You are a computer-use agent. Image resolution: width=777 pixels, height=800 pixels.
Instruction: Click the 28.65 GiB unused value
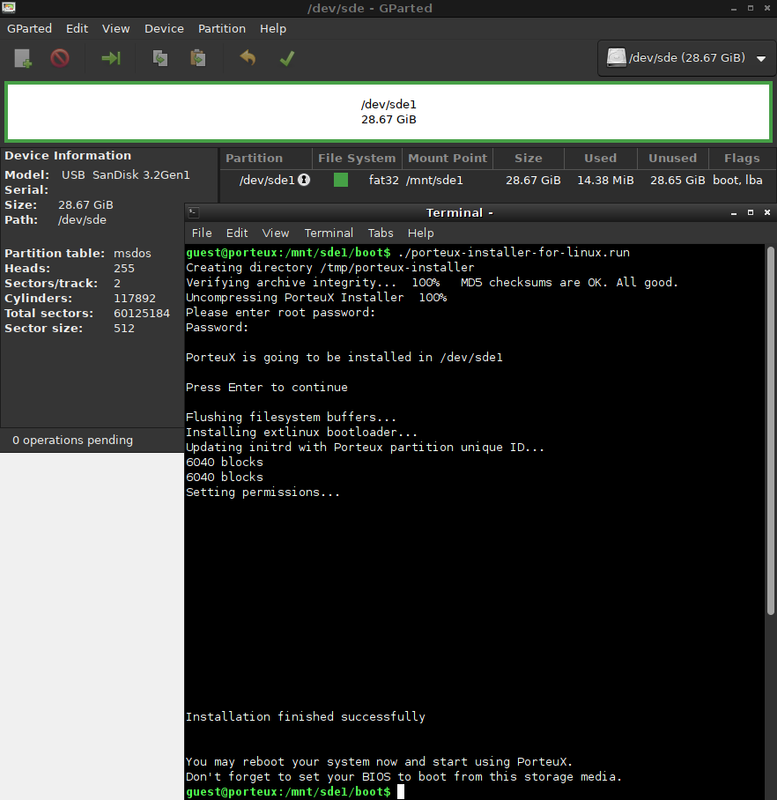click(678, 180)
